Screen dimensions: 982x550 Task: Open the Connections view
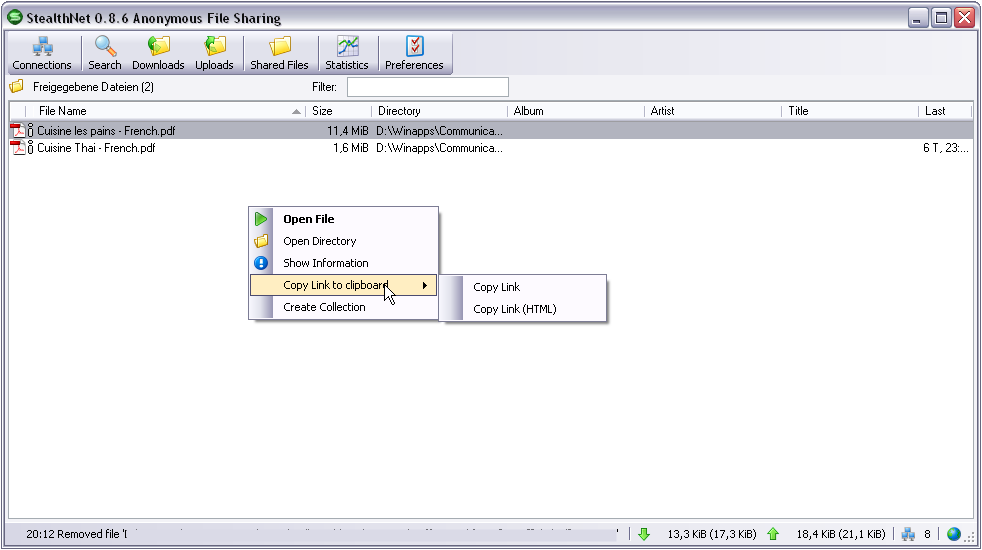[x=42, y=54]
